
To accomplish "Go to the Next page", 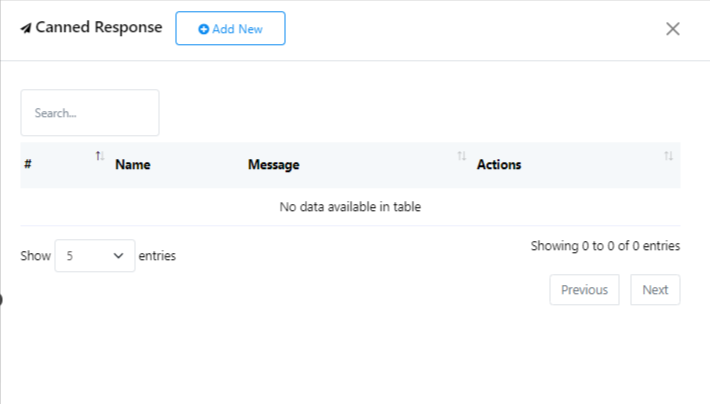I will (x=655, y=290).
